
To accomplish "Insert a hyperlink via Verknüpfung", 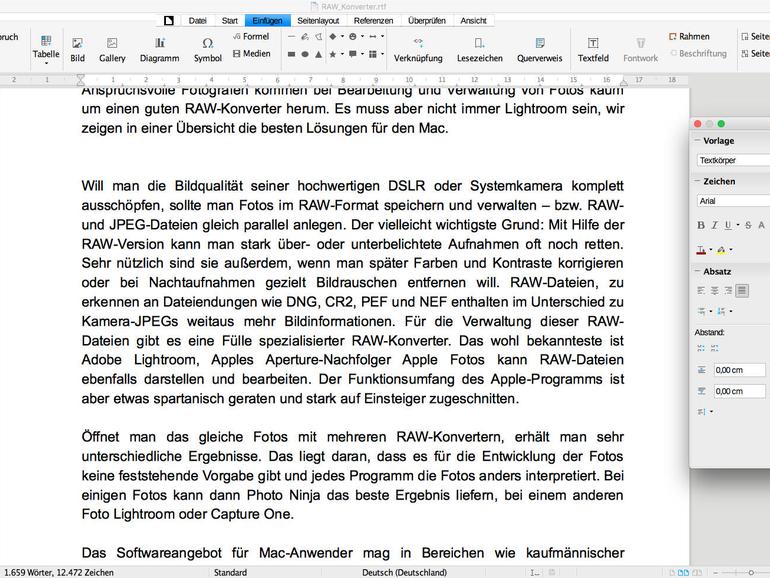I will pos(418,50).
